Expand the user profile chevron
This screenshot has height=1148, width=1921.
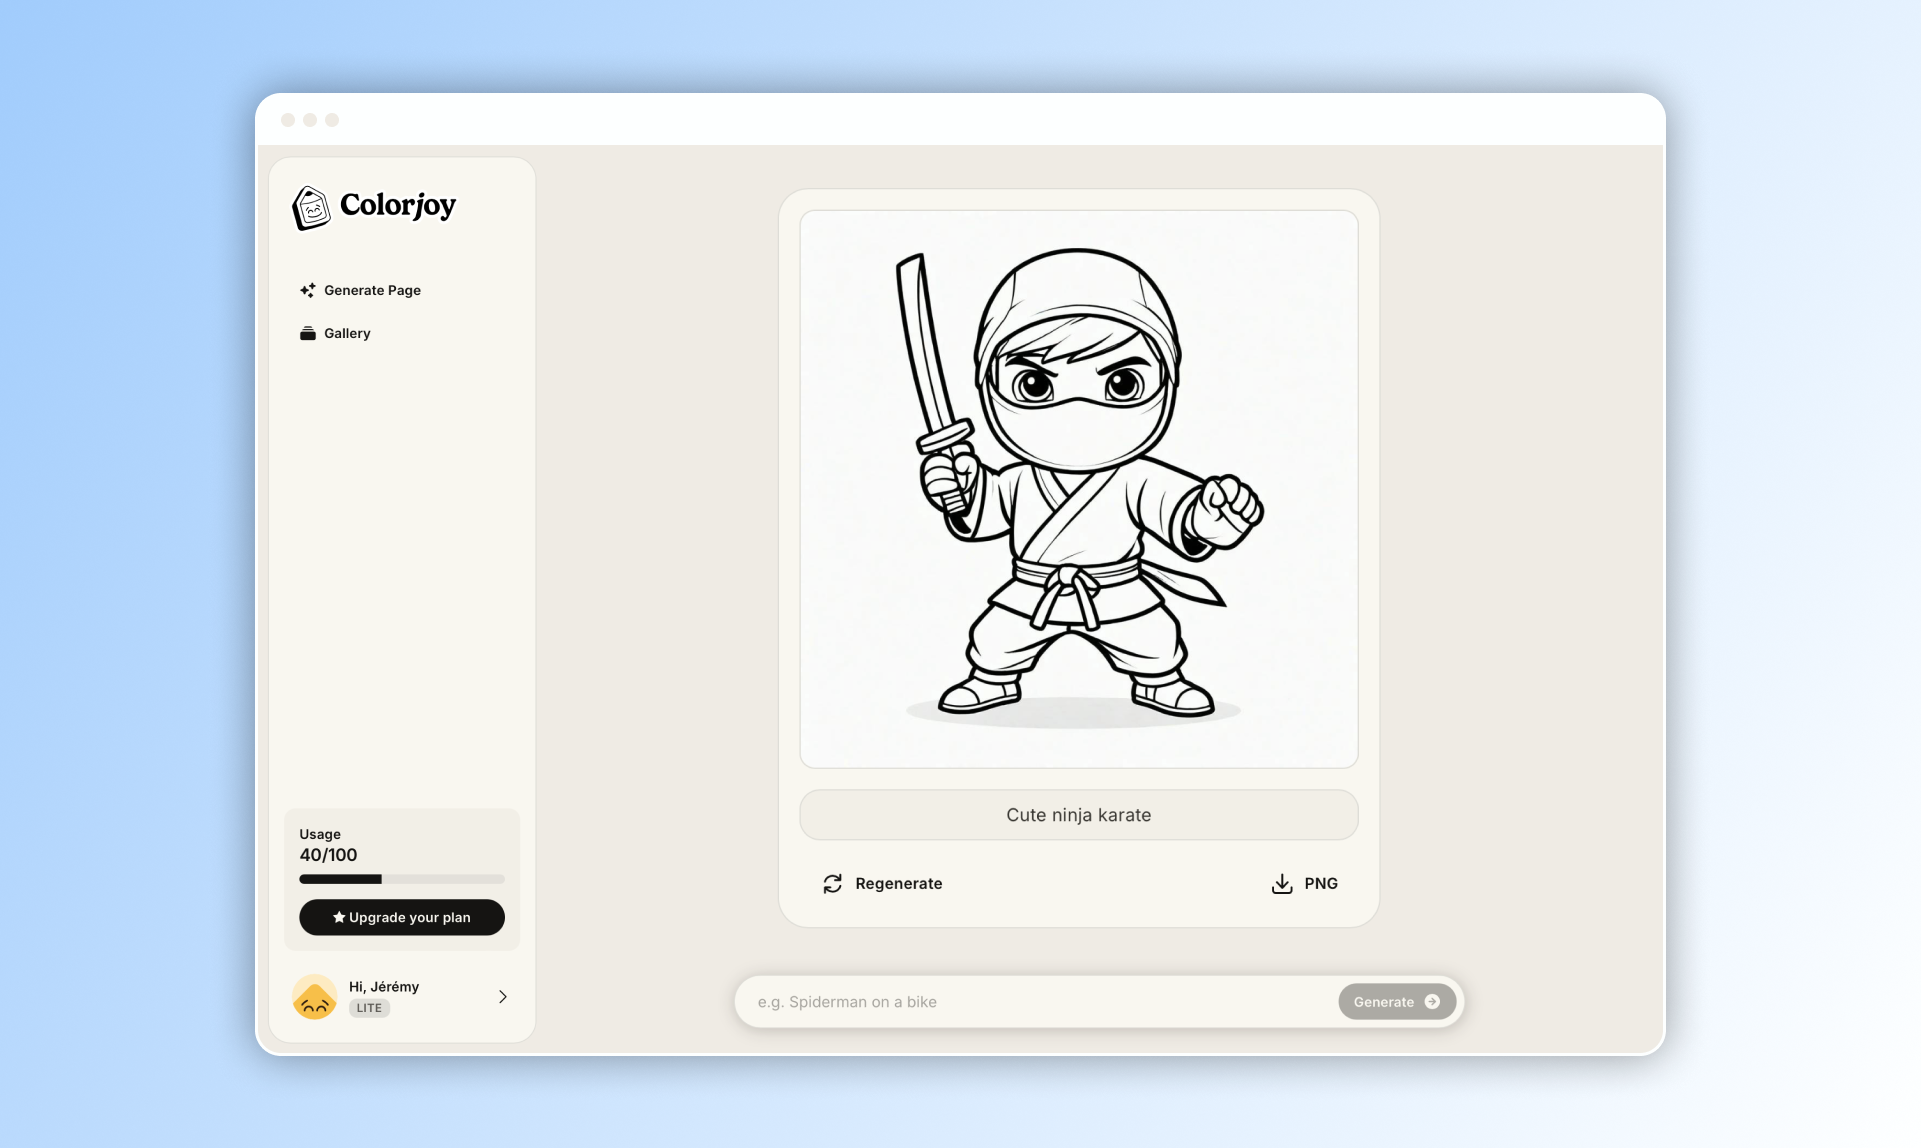(503, 997)
